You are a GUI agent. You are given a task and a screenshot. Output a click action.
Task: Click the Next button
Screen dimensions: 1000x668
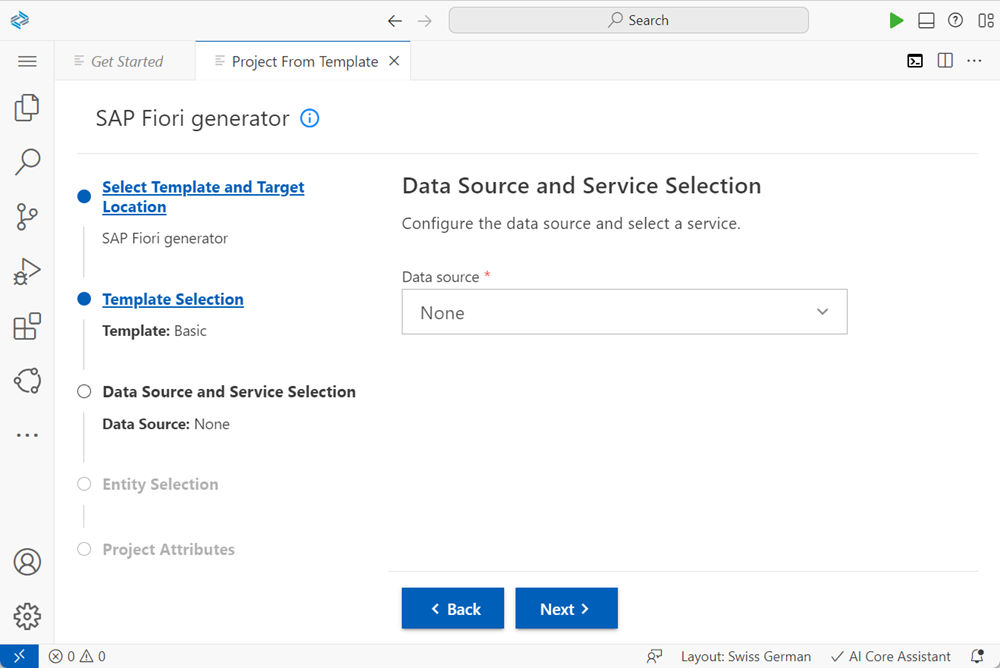pyautogui.click(x=566, y=609)
